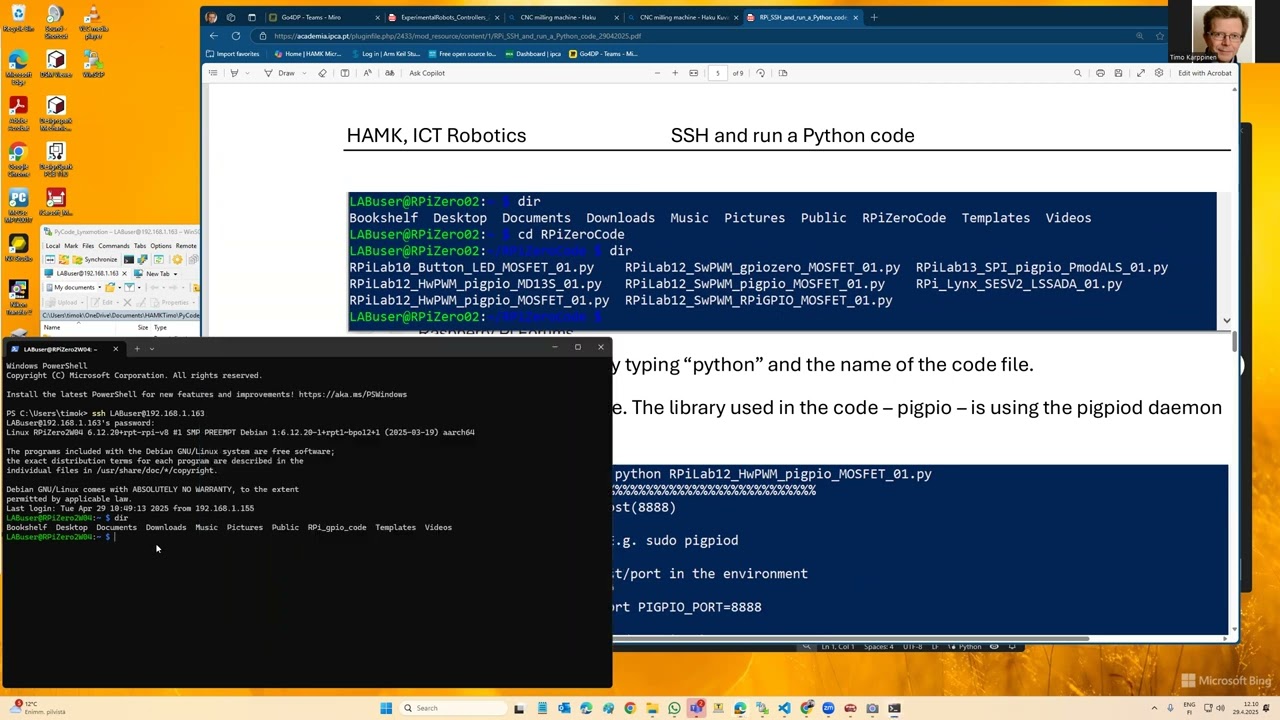Open the Go4DP Teams bookmark in favorites bar

click(603, 54)
